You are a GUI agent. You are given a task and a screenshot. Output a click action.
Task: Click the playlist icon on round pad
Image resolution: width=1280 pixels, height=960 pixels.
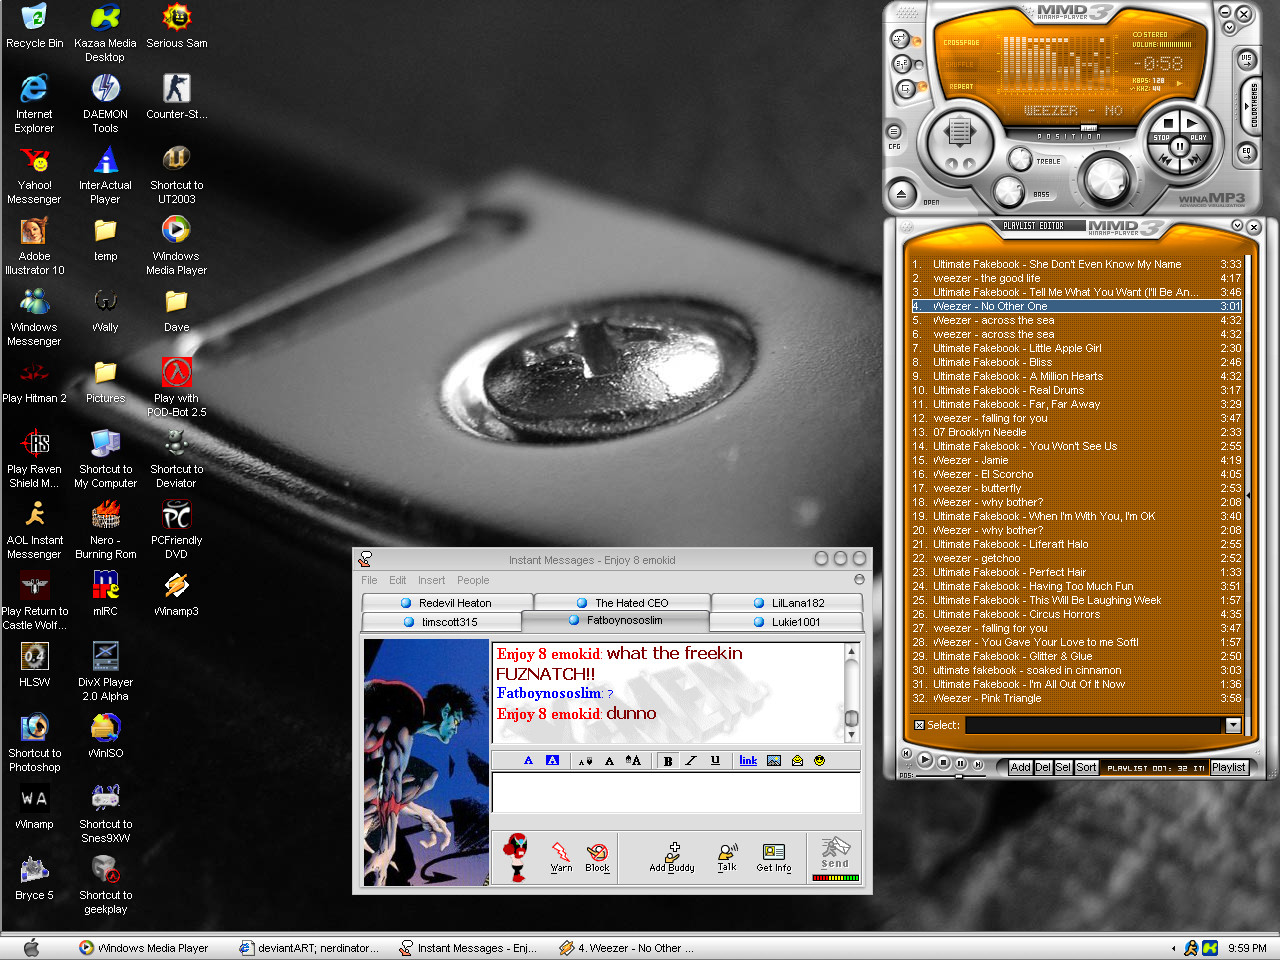(x=960, y=131)
